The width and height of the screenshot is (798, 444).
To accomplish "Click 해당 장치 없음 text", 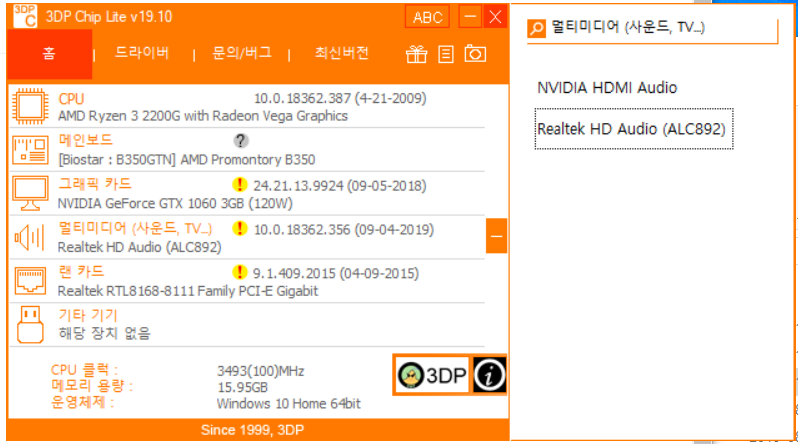I will click(x=104, y=334).
